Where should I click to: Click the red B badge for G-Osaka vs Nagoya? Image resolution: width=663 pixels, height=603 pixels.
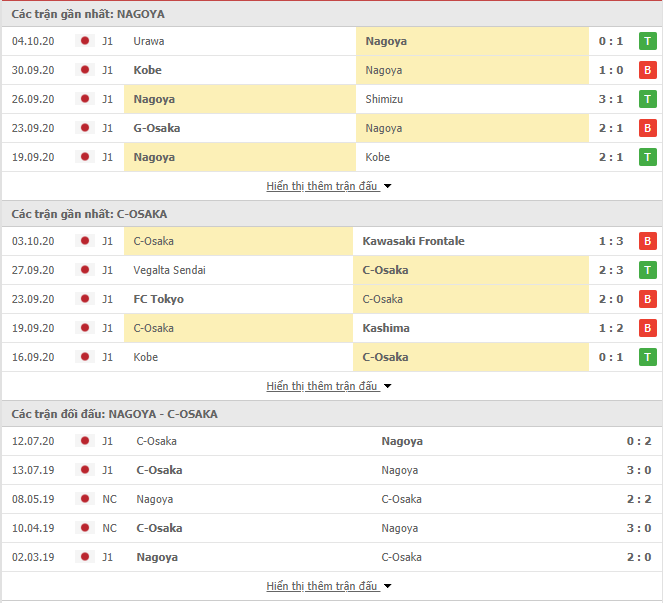click(647, 128)
